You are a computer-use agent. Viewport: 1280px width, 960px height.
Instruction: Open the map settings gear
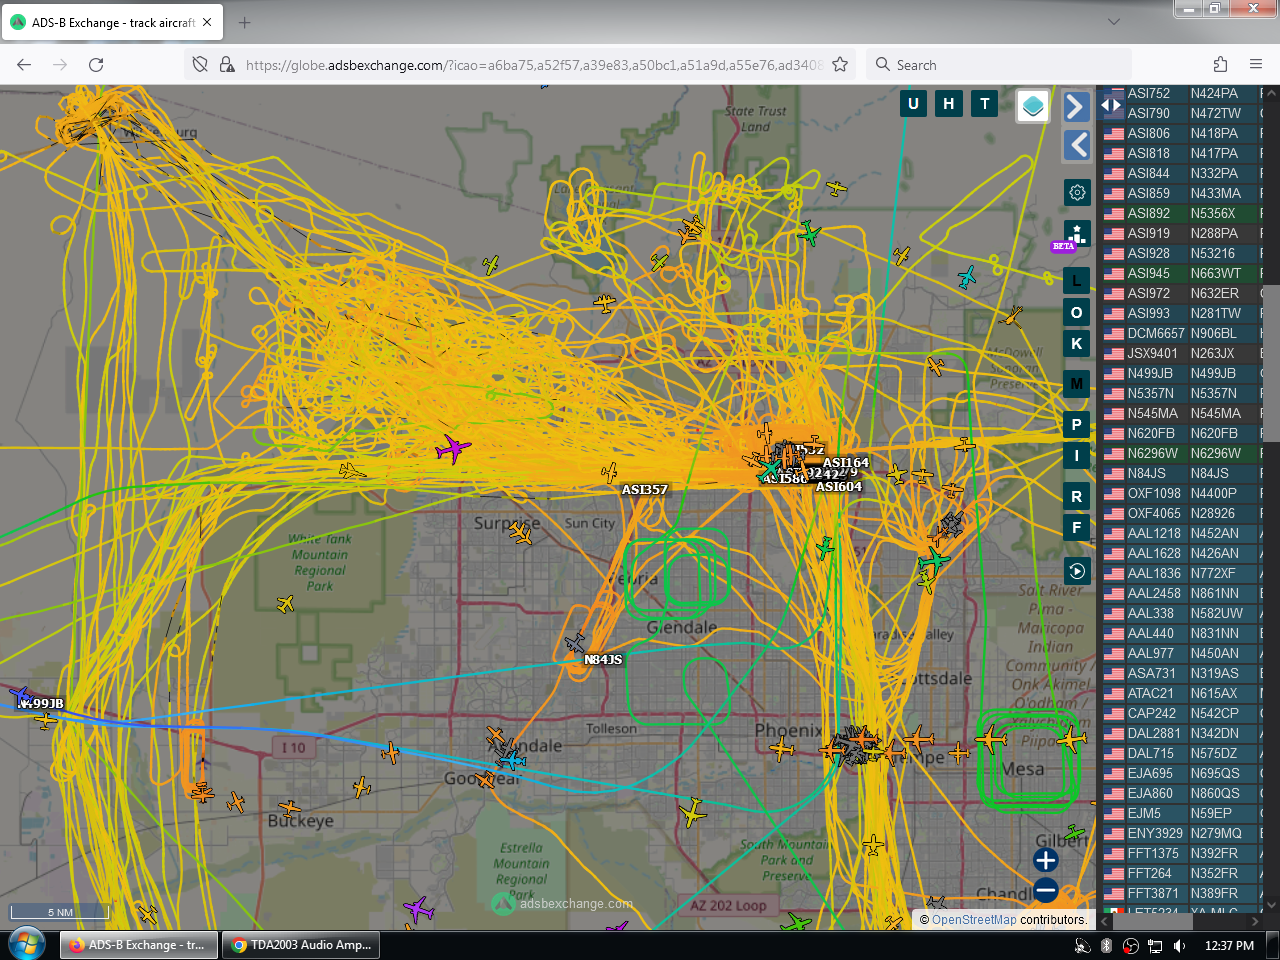click(x=1077, y=192)
